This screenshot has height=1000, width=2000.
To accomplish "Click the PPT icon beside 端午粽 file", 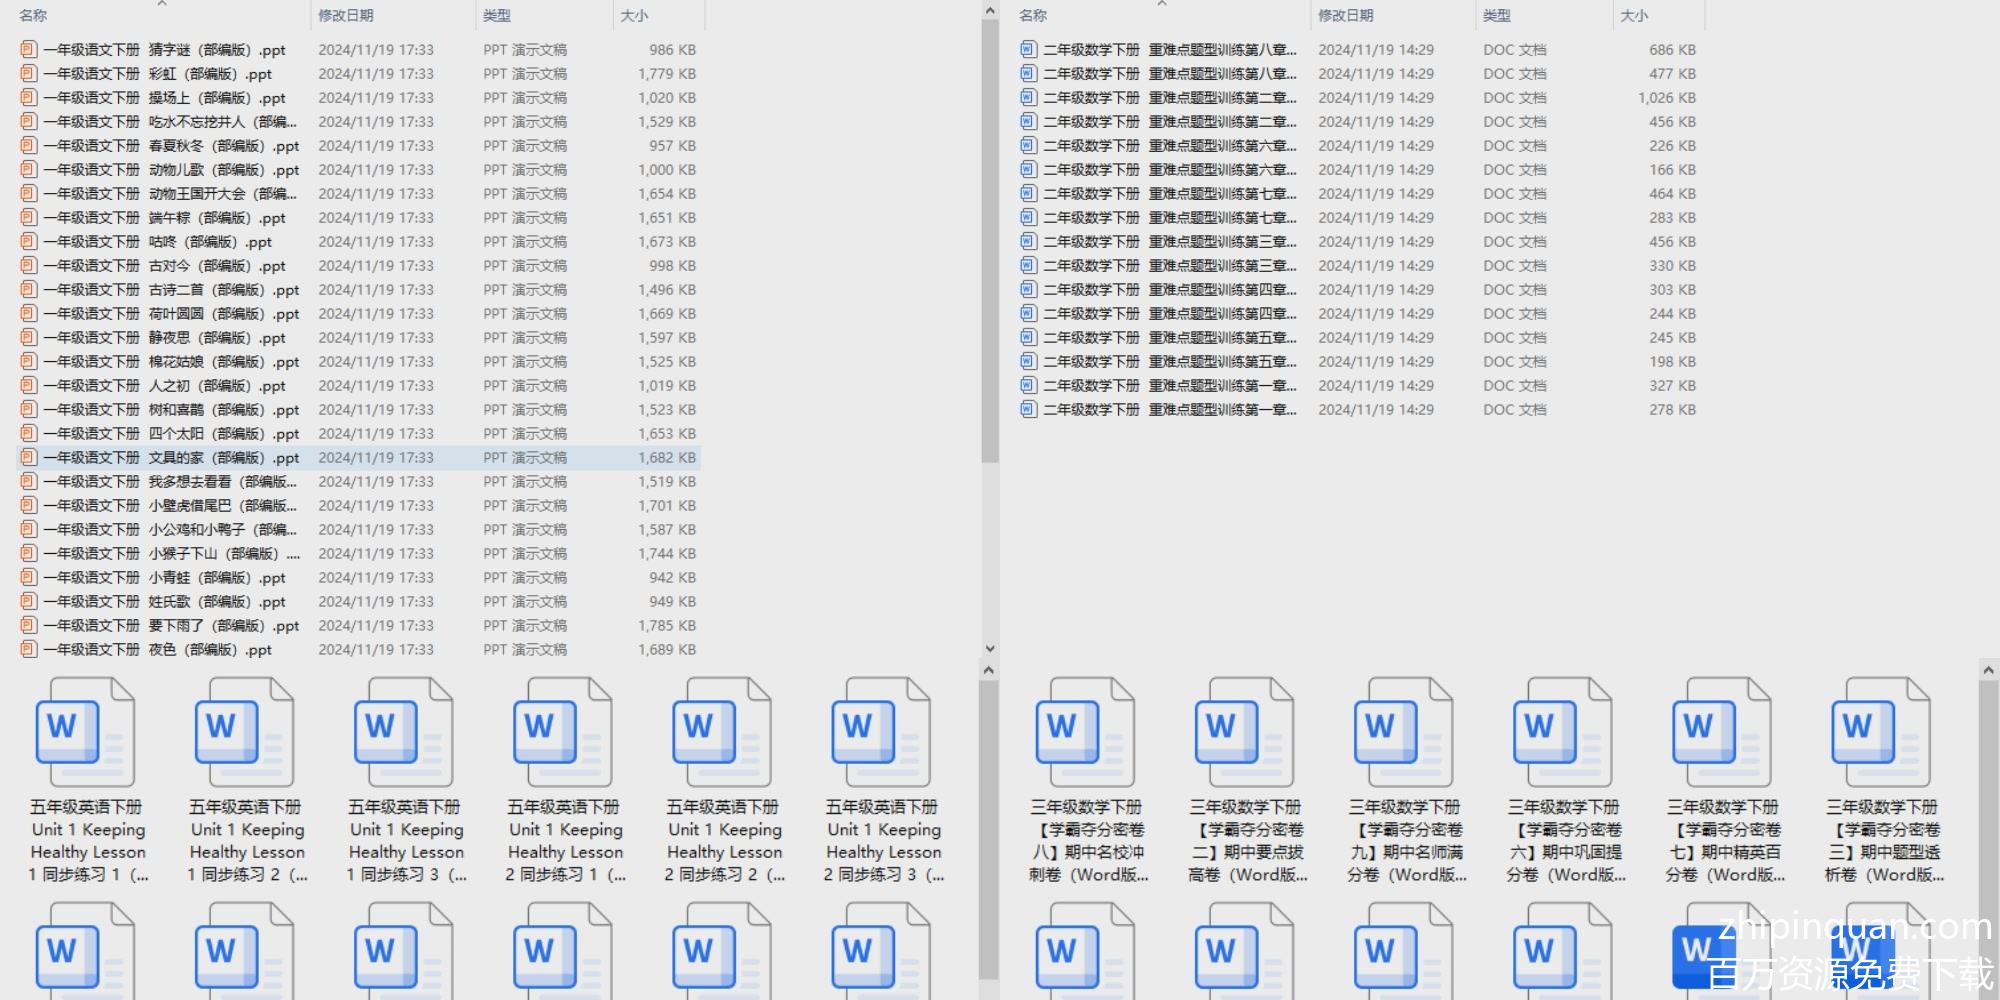I will coord(28,217).
